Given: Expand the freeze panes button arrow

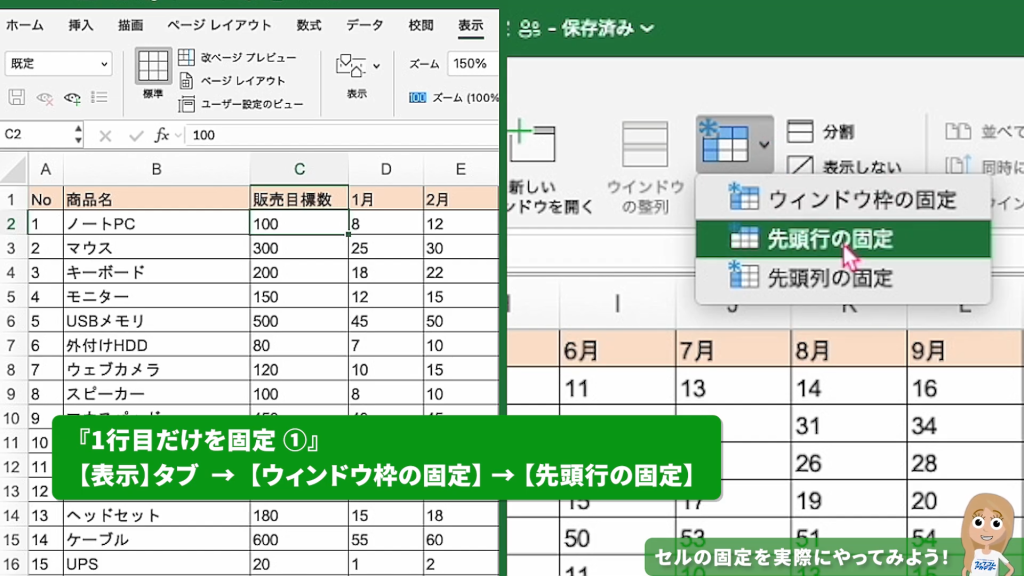Looking at the screenshot, I should tap(764, 144).
